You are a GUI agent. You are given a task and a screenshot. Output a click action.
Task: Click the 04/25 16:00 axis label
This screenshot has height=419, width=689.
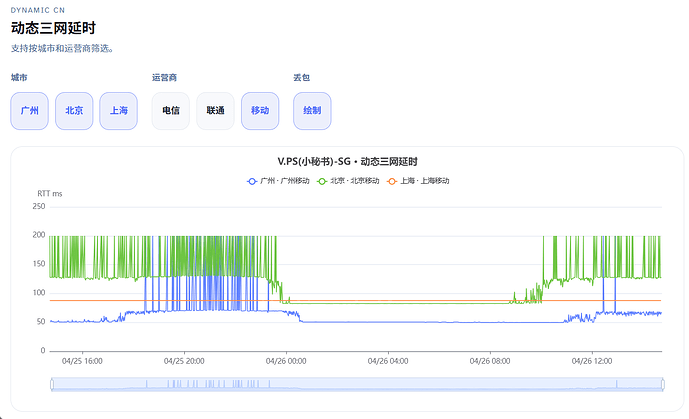(82, 361)
